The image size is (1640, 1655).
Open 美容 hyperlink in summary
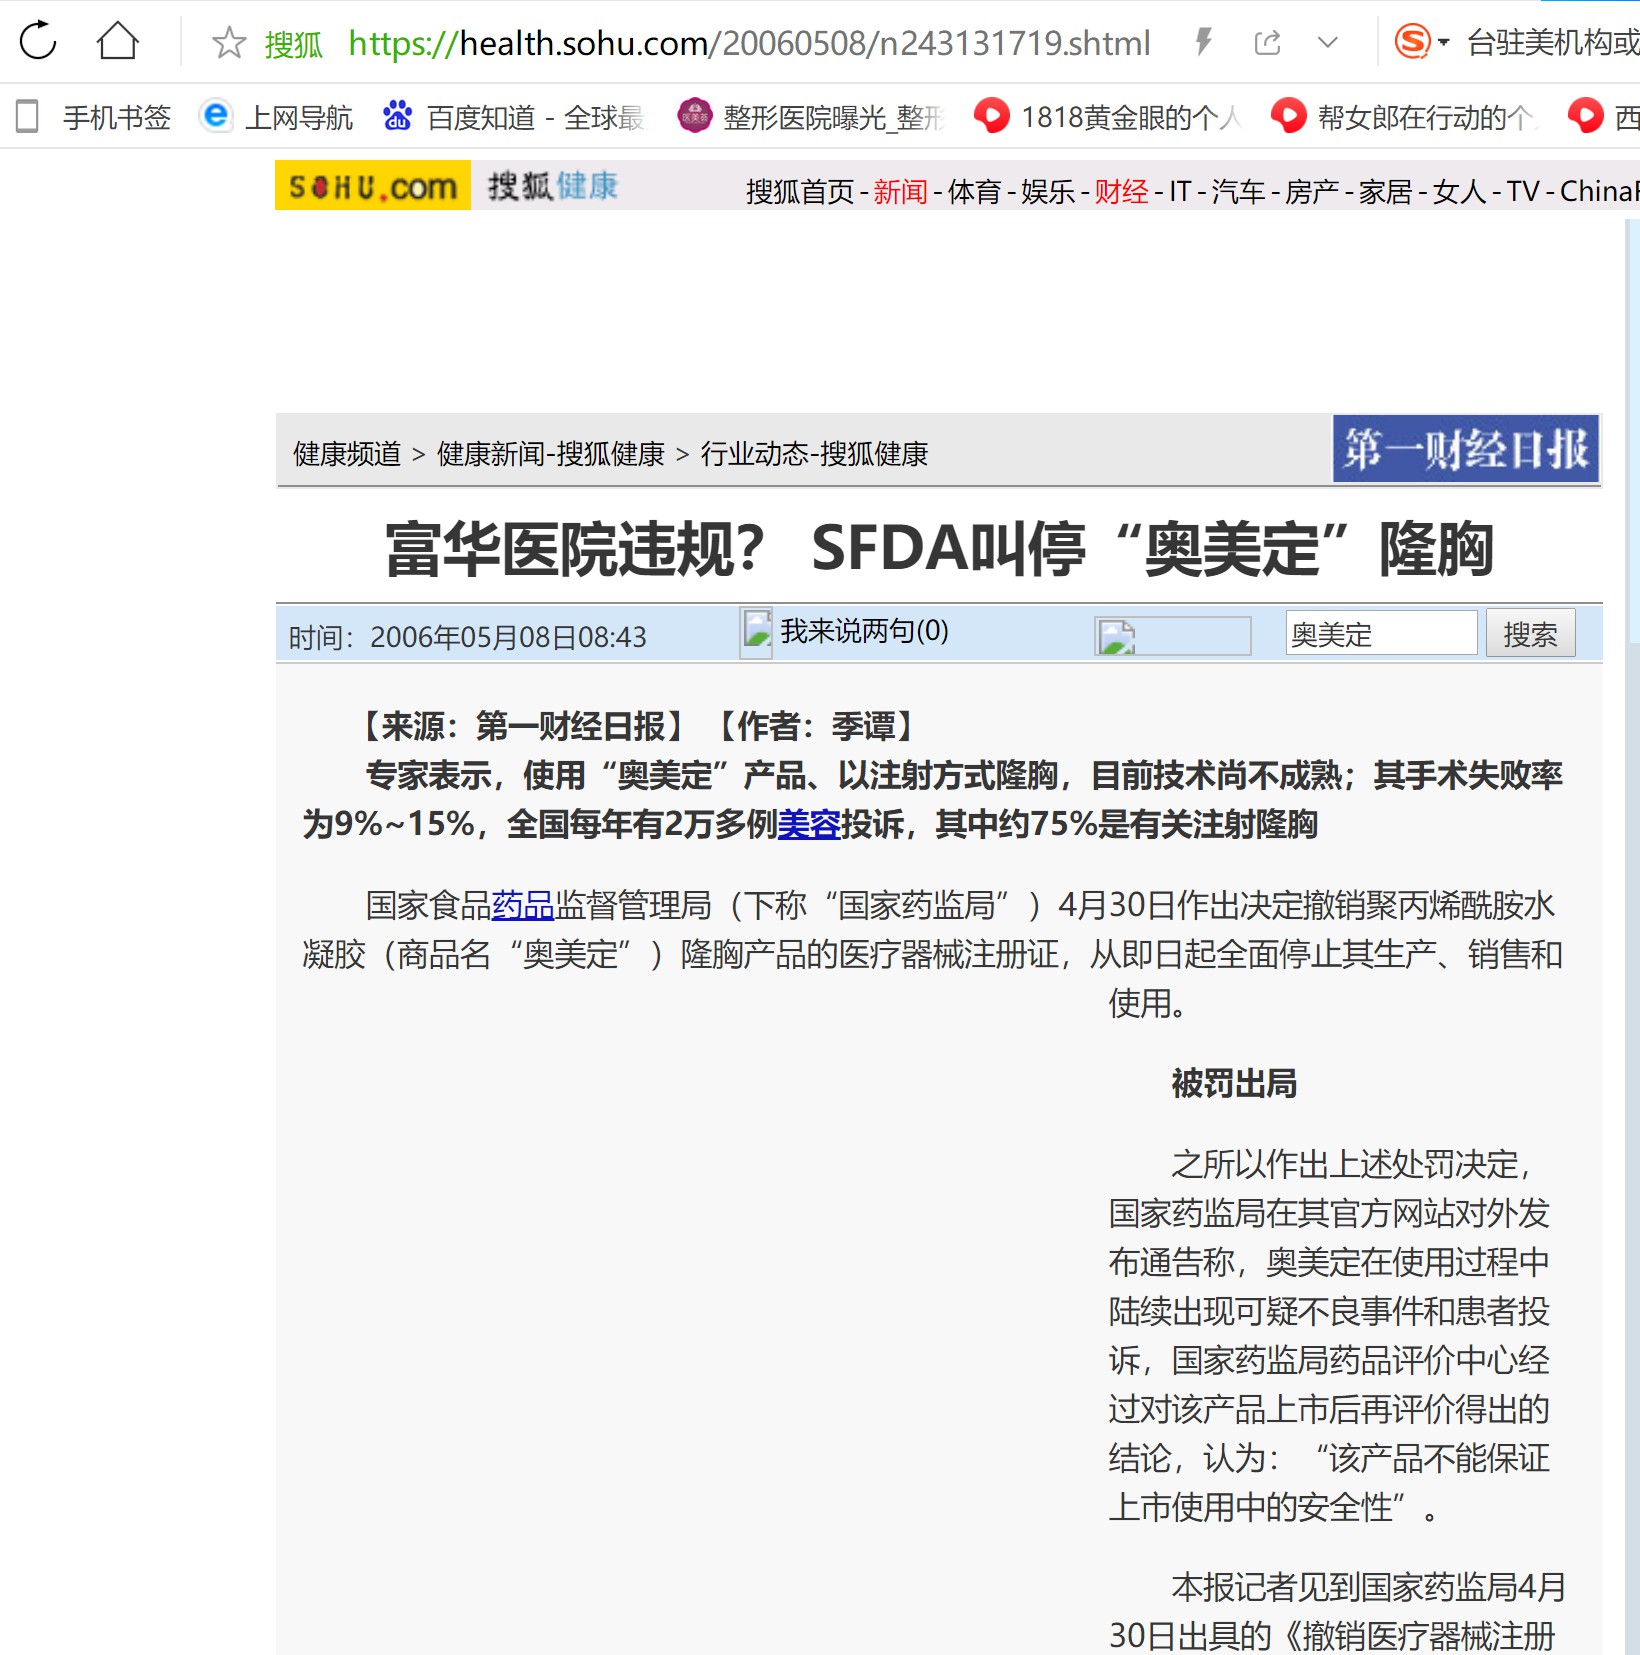[809, 825]
